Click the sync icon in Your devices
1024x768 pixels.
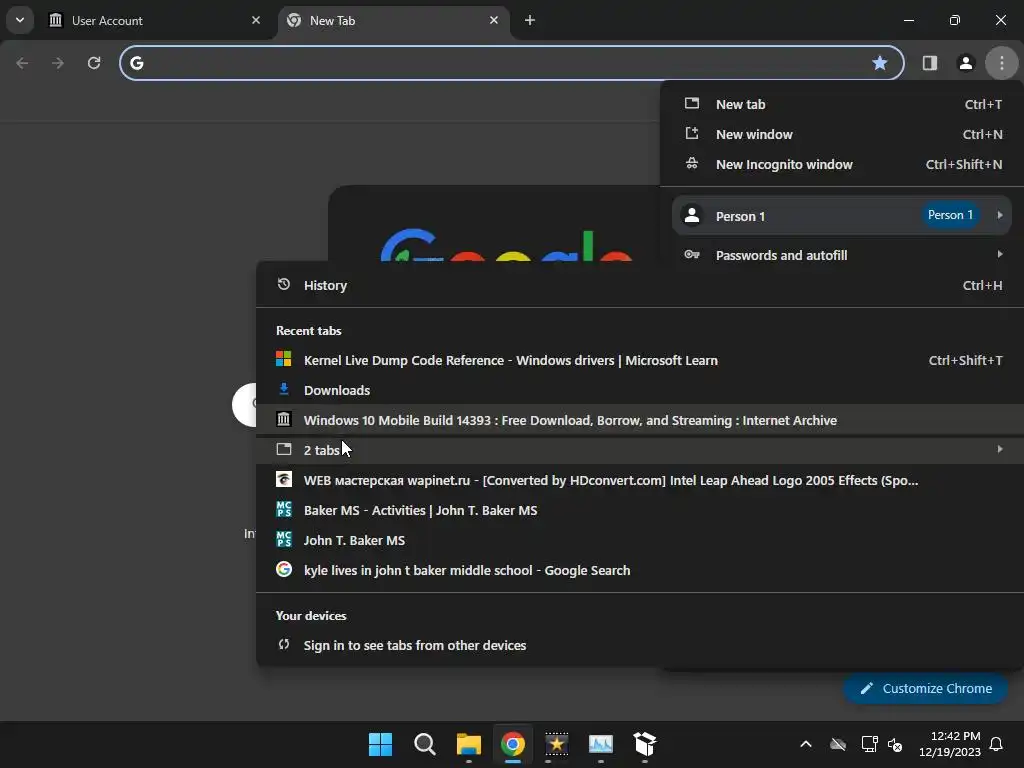283,645
